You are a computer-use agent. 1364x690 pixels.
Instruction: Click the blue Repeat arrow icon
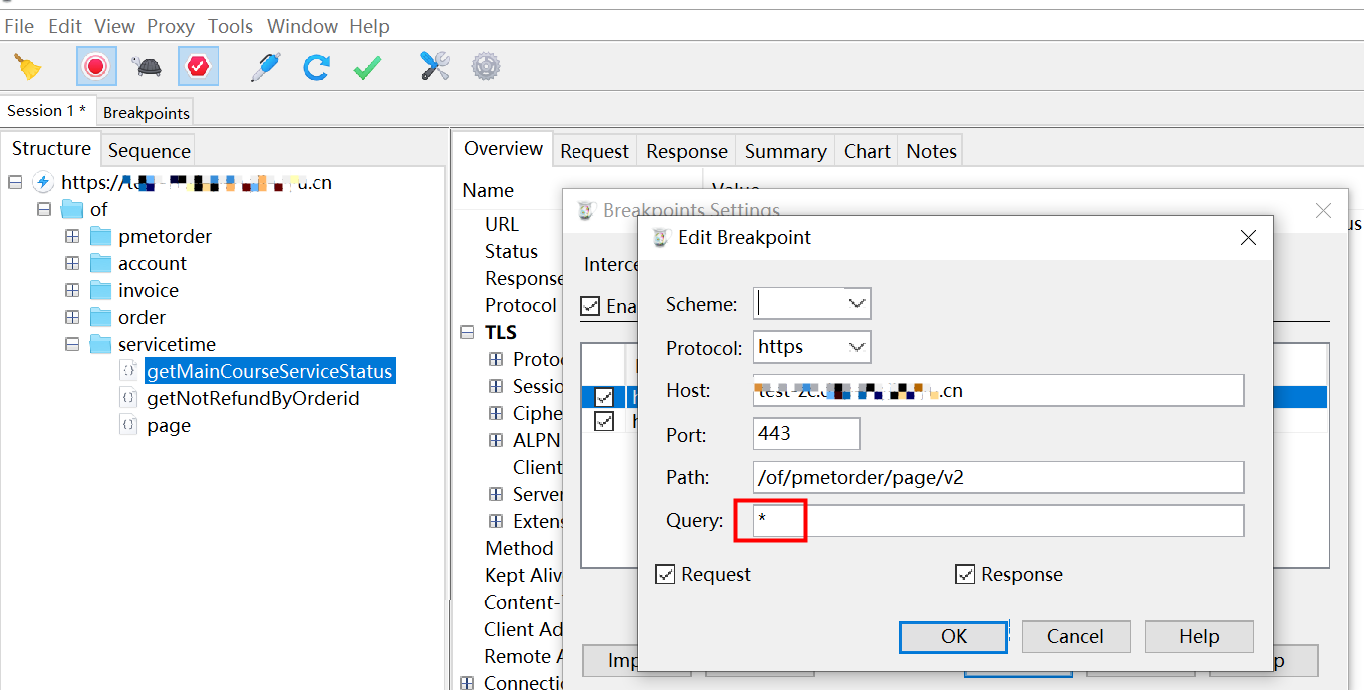pyautogui.click(x=316, y=67)
